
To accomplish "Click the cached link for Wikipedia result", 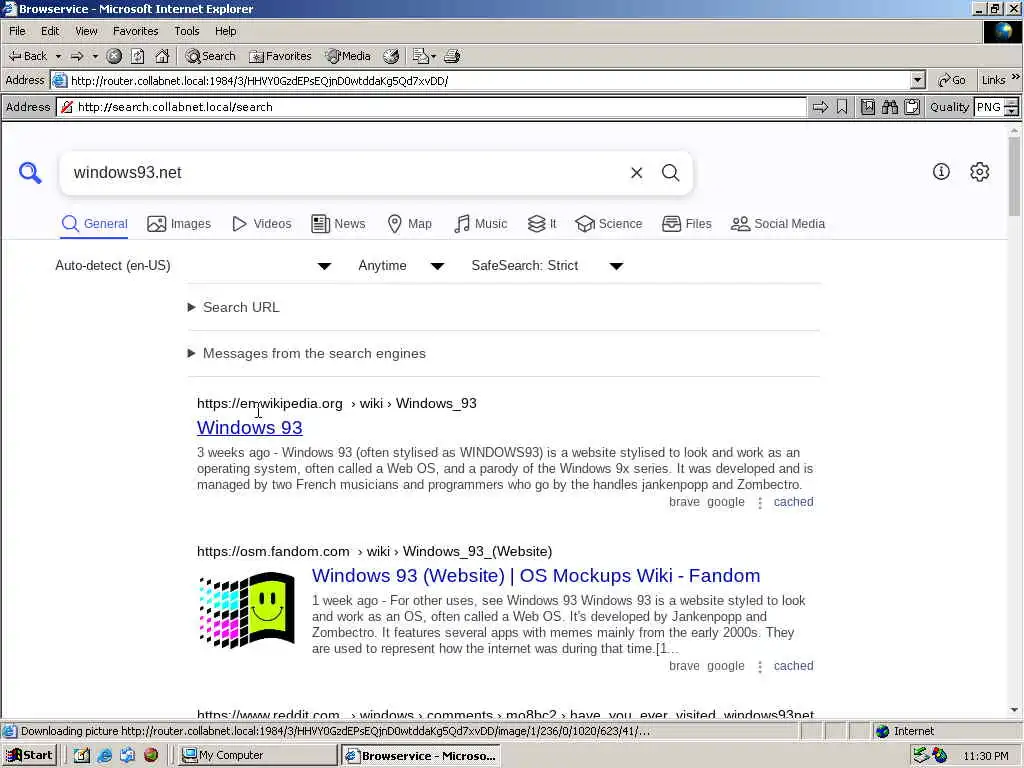I will pos(793,502).
